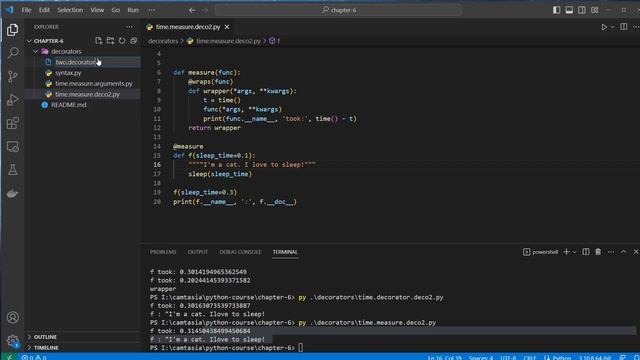Close the time.measure.deco2.py tab
Viewport: 640px width, 360px height.
227,27
